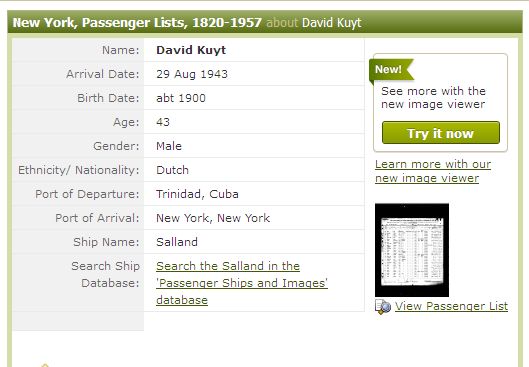Click the birth date abt 1900 value

coord(181,98)
